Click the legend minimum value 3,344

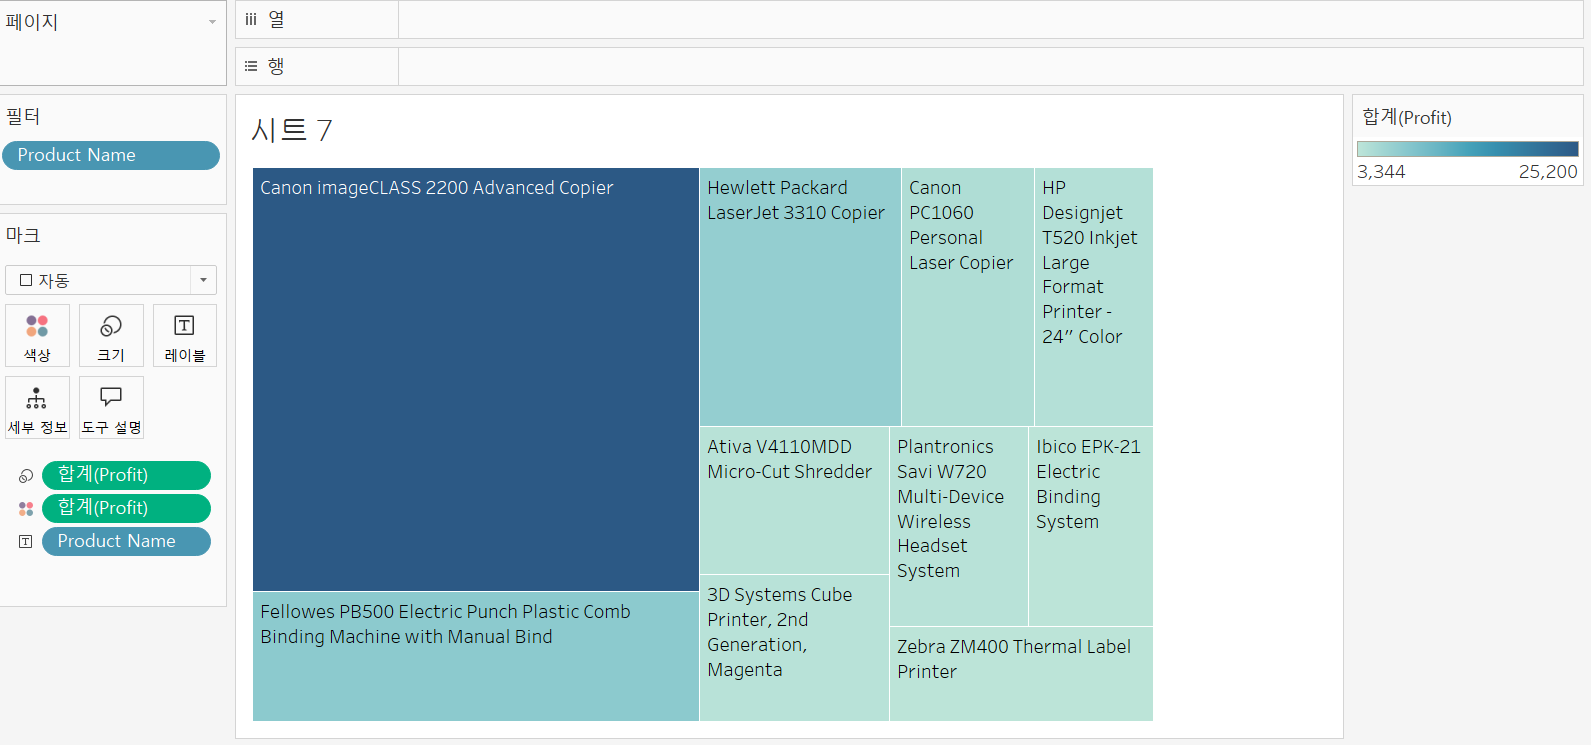[x=1381, y=172]
